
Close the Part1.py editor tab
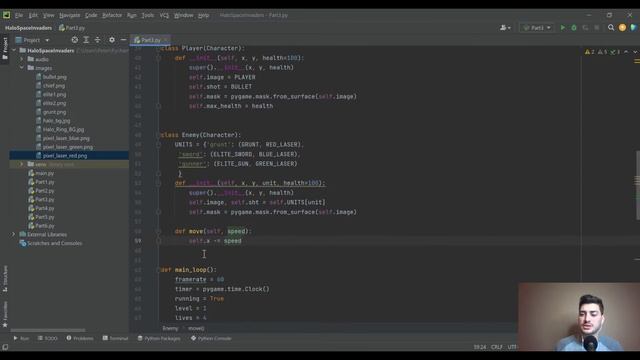[x=166, y=40]
